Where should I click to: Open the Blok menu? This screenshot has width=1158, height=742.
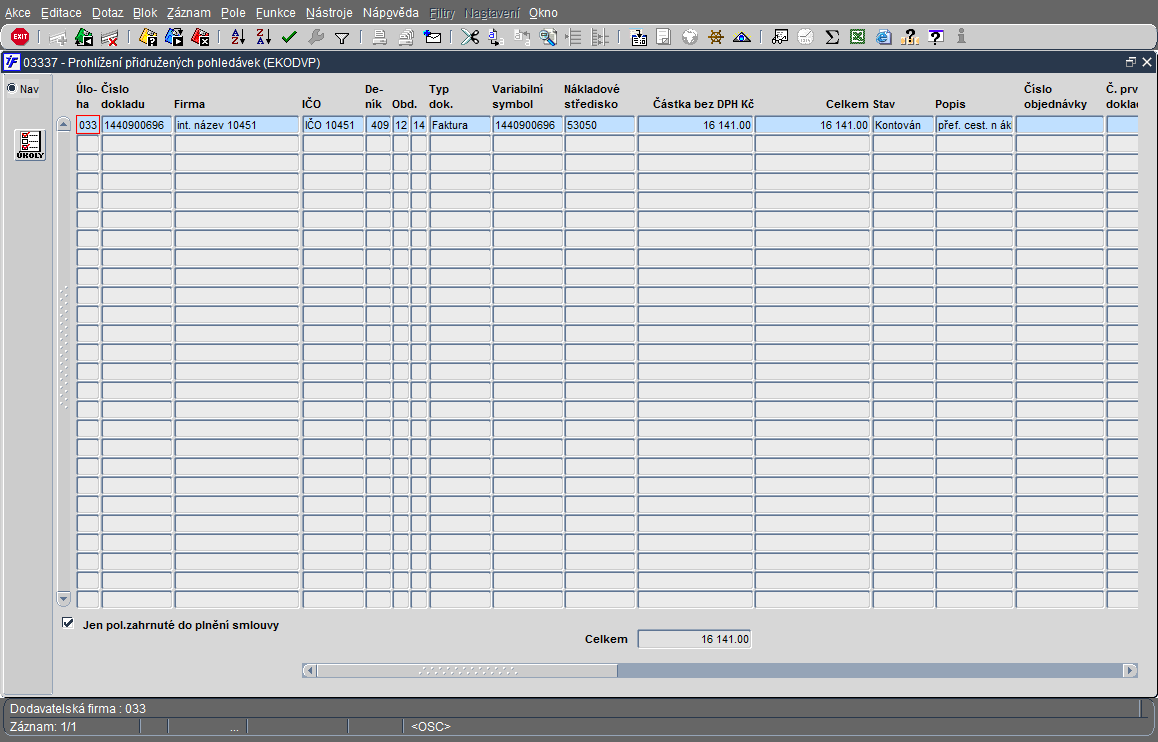click(145, 13)
